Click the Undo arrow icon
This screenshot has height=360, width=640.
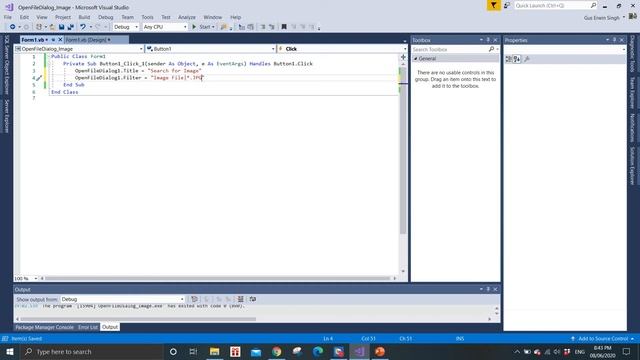[x=83, y=27]
